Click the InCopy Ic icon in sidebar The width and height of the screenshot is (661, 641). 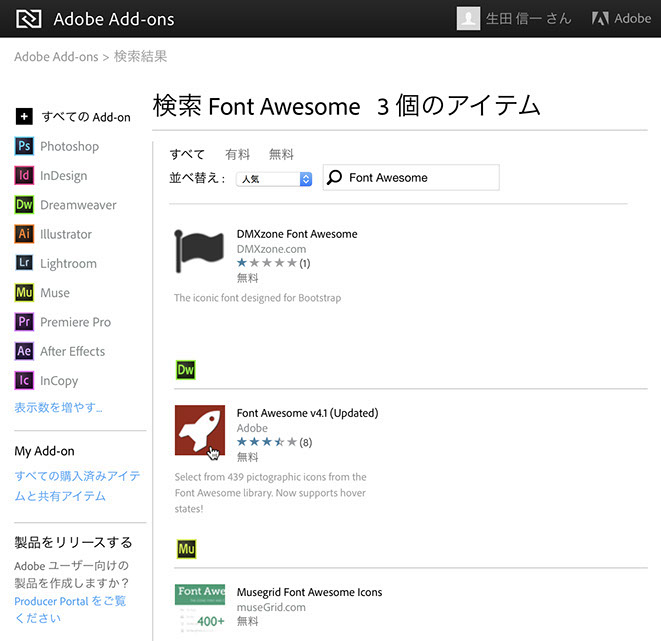(24, 380)
